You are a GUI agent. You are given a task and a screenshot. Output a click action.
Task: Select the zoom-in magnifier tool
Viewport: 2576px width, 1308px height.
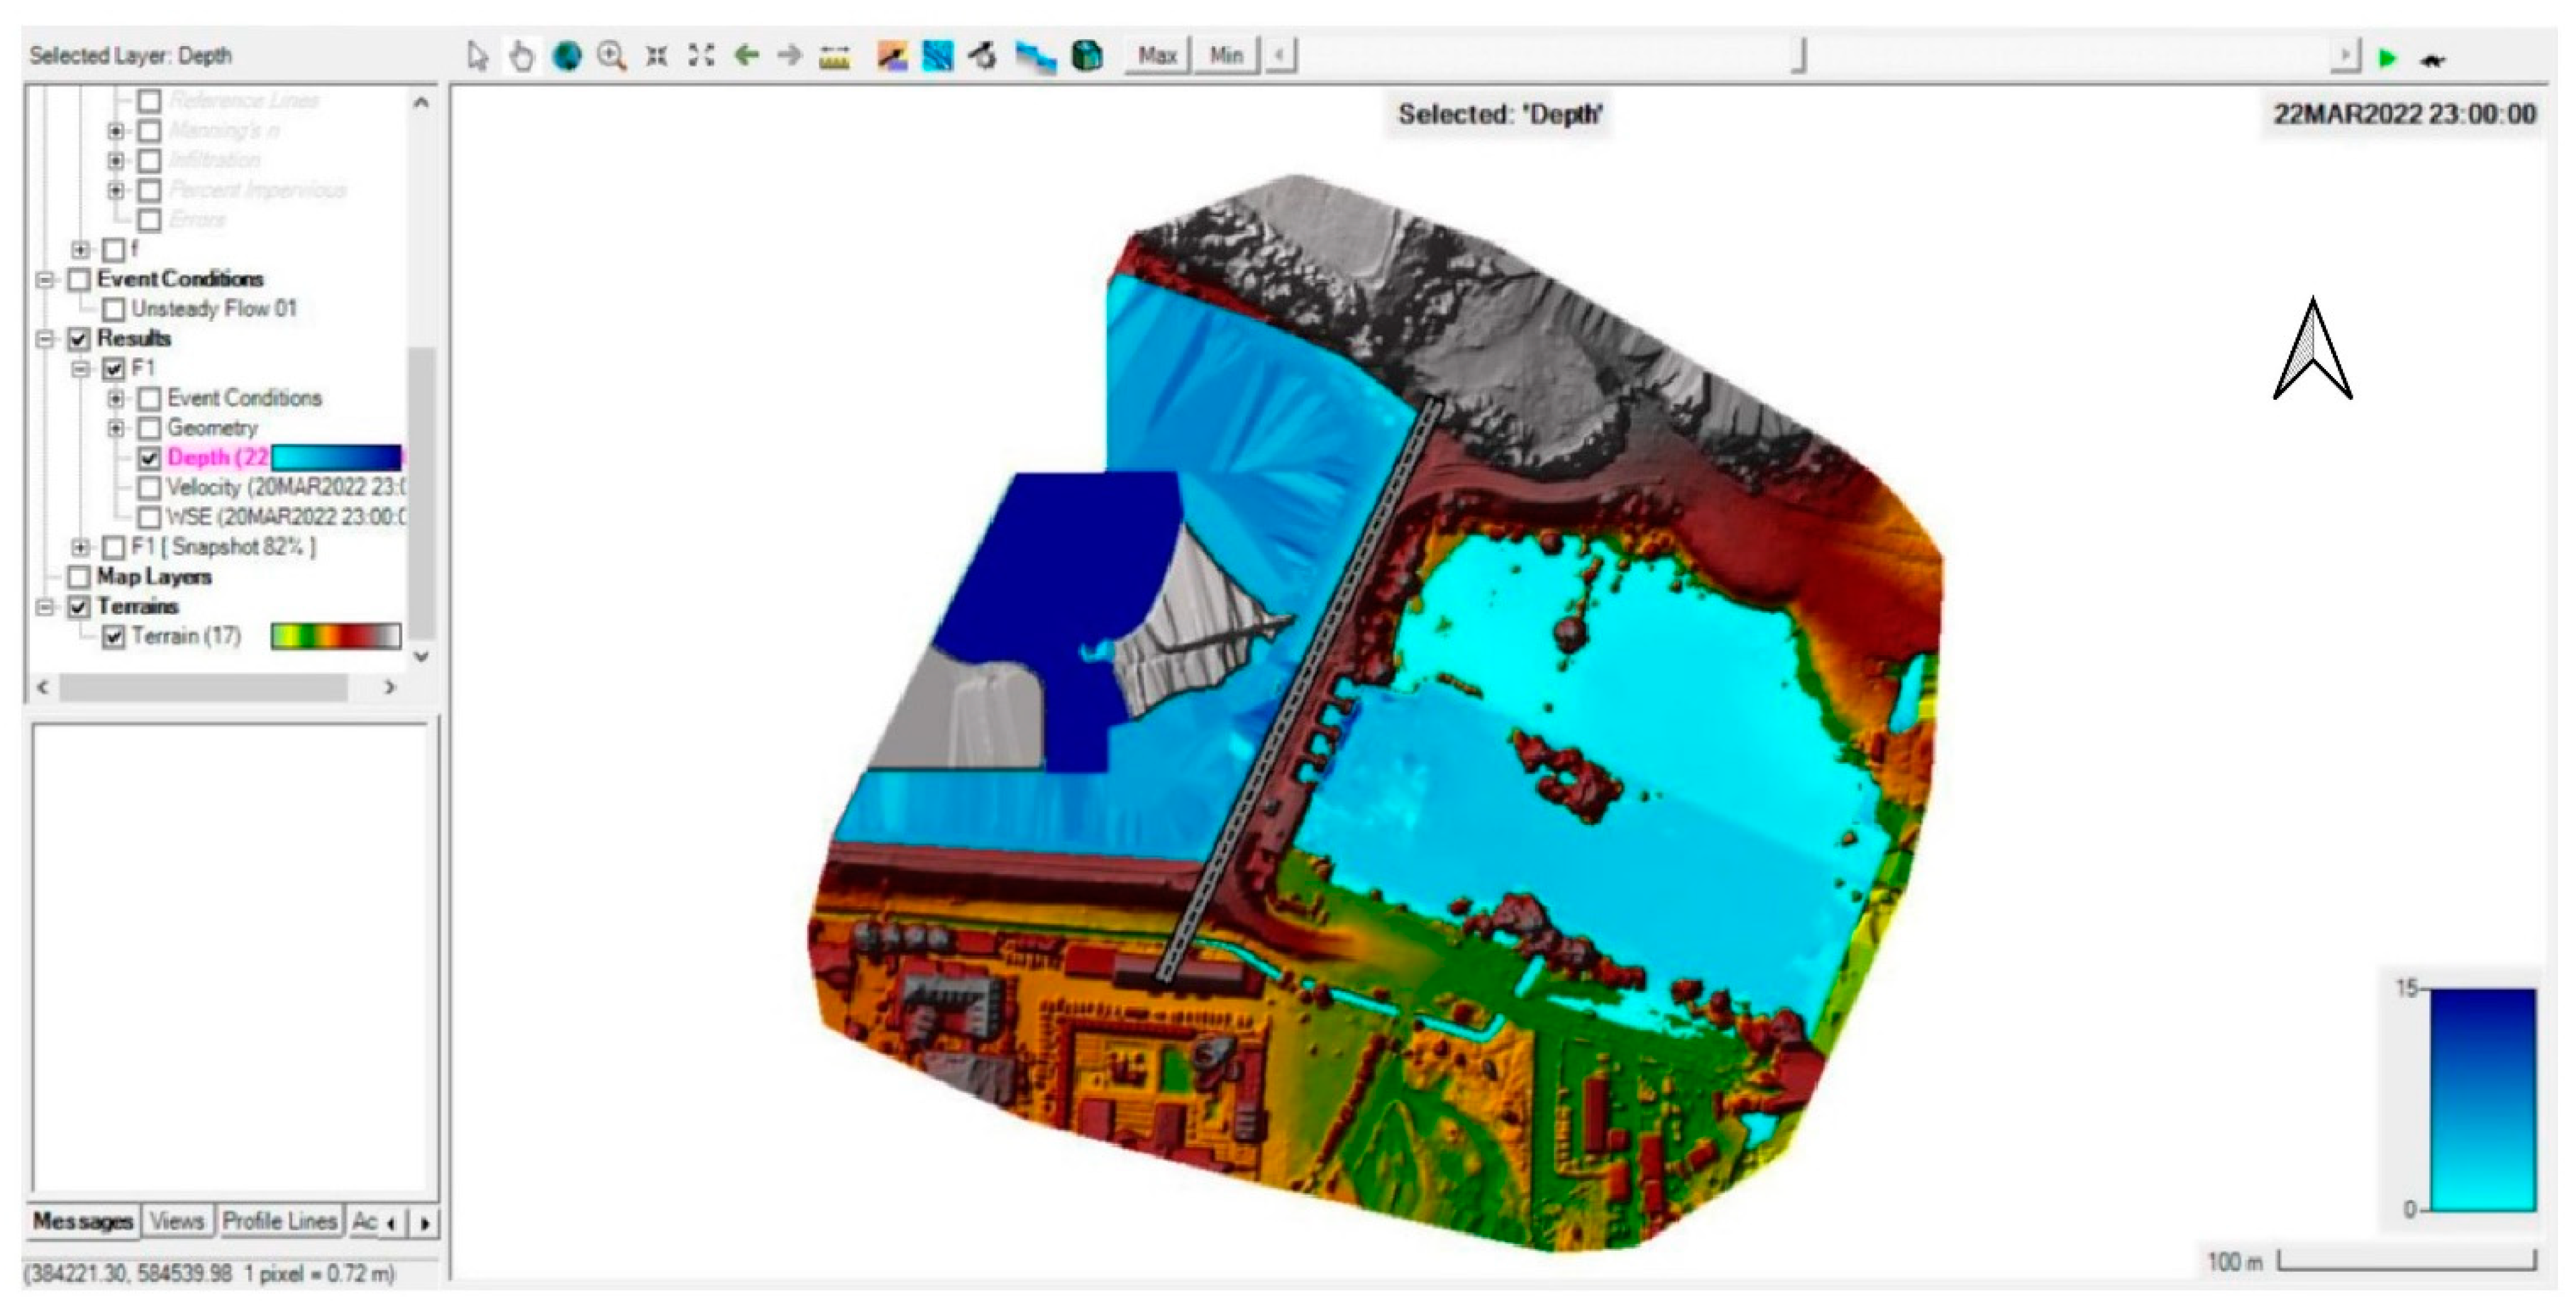(611, 56)
